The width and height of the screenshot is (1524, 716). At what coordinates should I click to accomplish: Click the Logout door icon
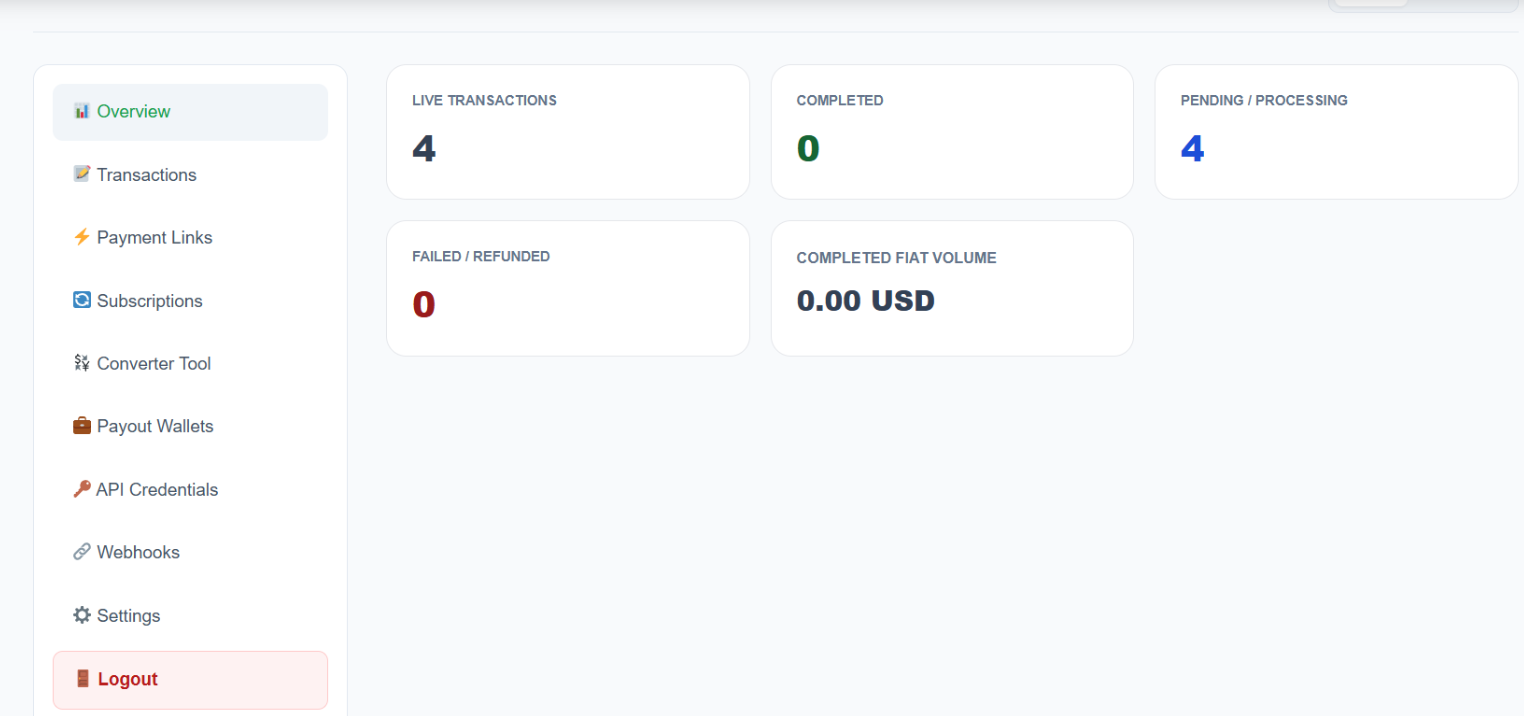click(x=83, y=679)
